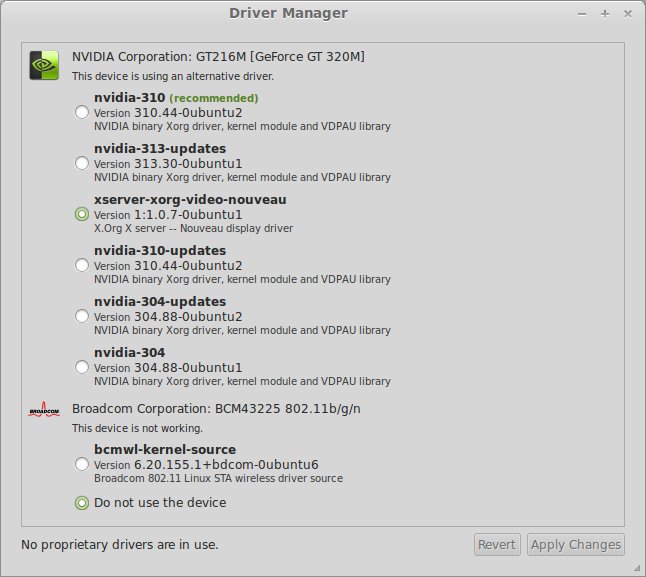
Task: Click 'nvidia-310-updates' driver name
Action: (160, 251)
